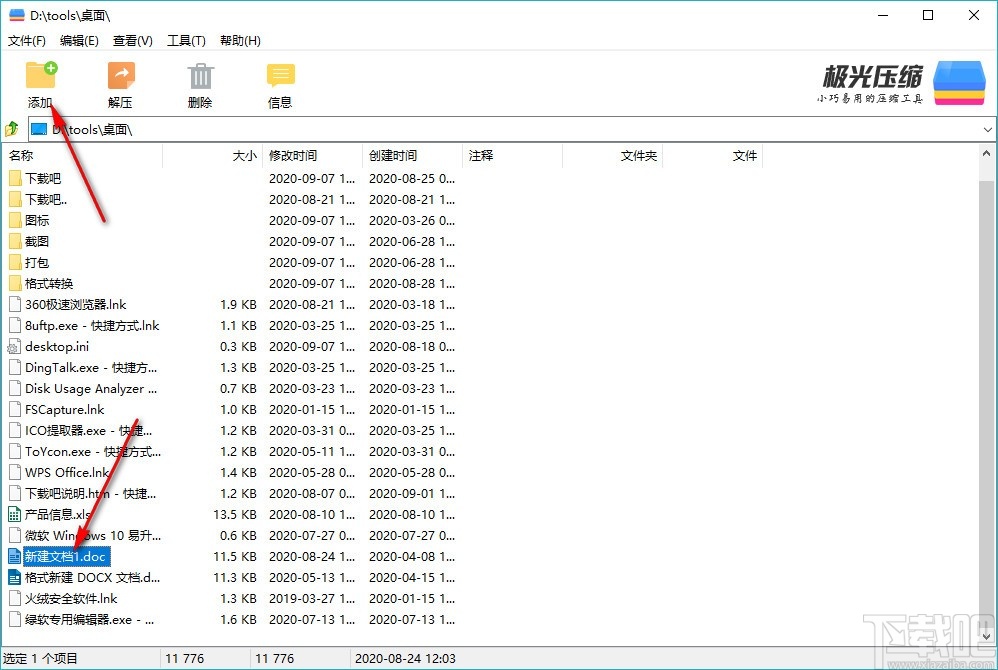Open the Info (信息) toolbar icon

point(280,75)
